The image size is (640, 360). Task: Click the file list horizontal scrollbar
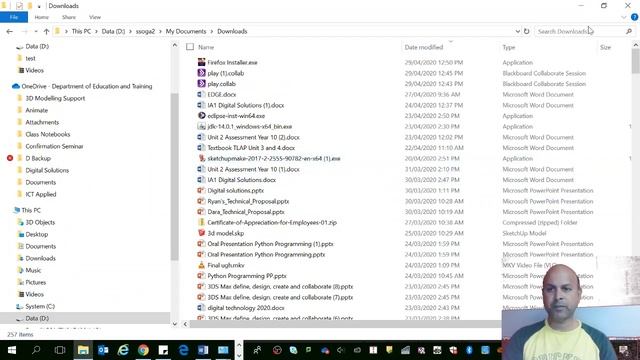point(345,324)
